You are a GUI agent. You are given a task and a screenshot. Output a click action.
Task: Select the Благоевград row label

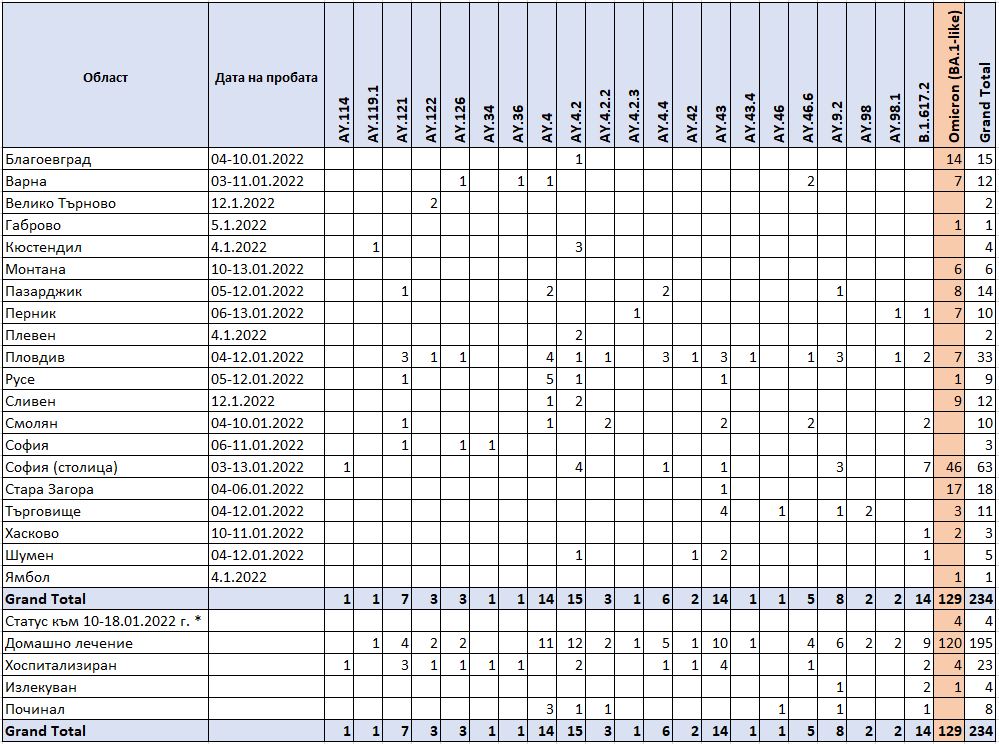[x=48, y=159]
